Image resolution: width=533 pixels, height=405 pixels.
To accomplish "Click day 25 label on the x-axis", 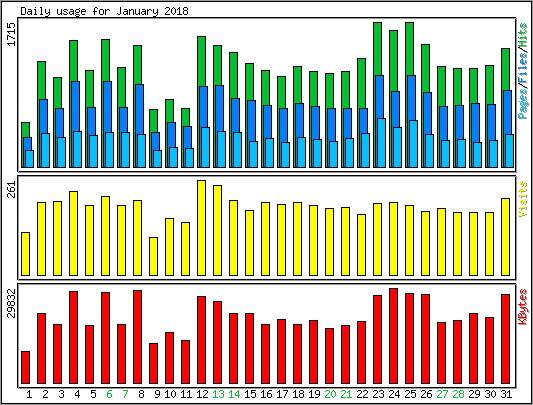I will [x=410, y=394].
